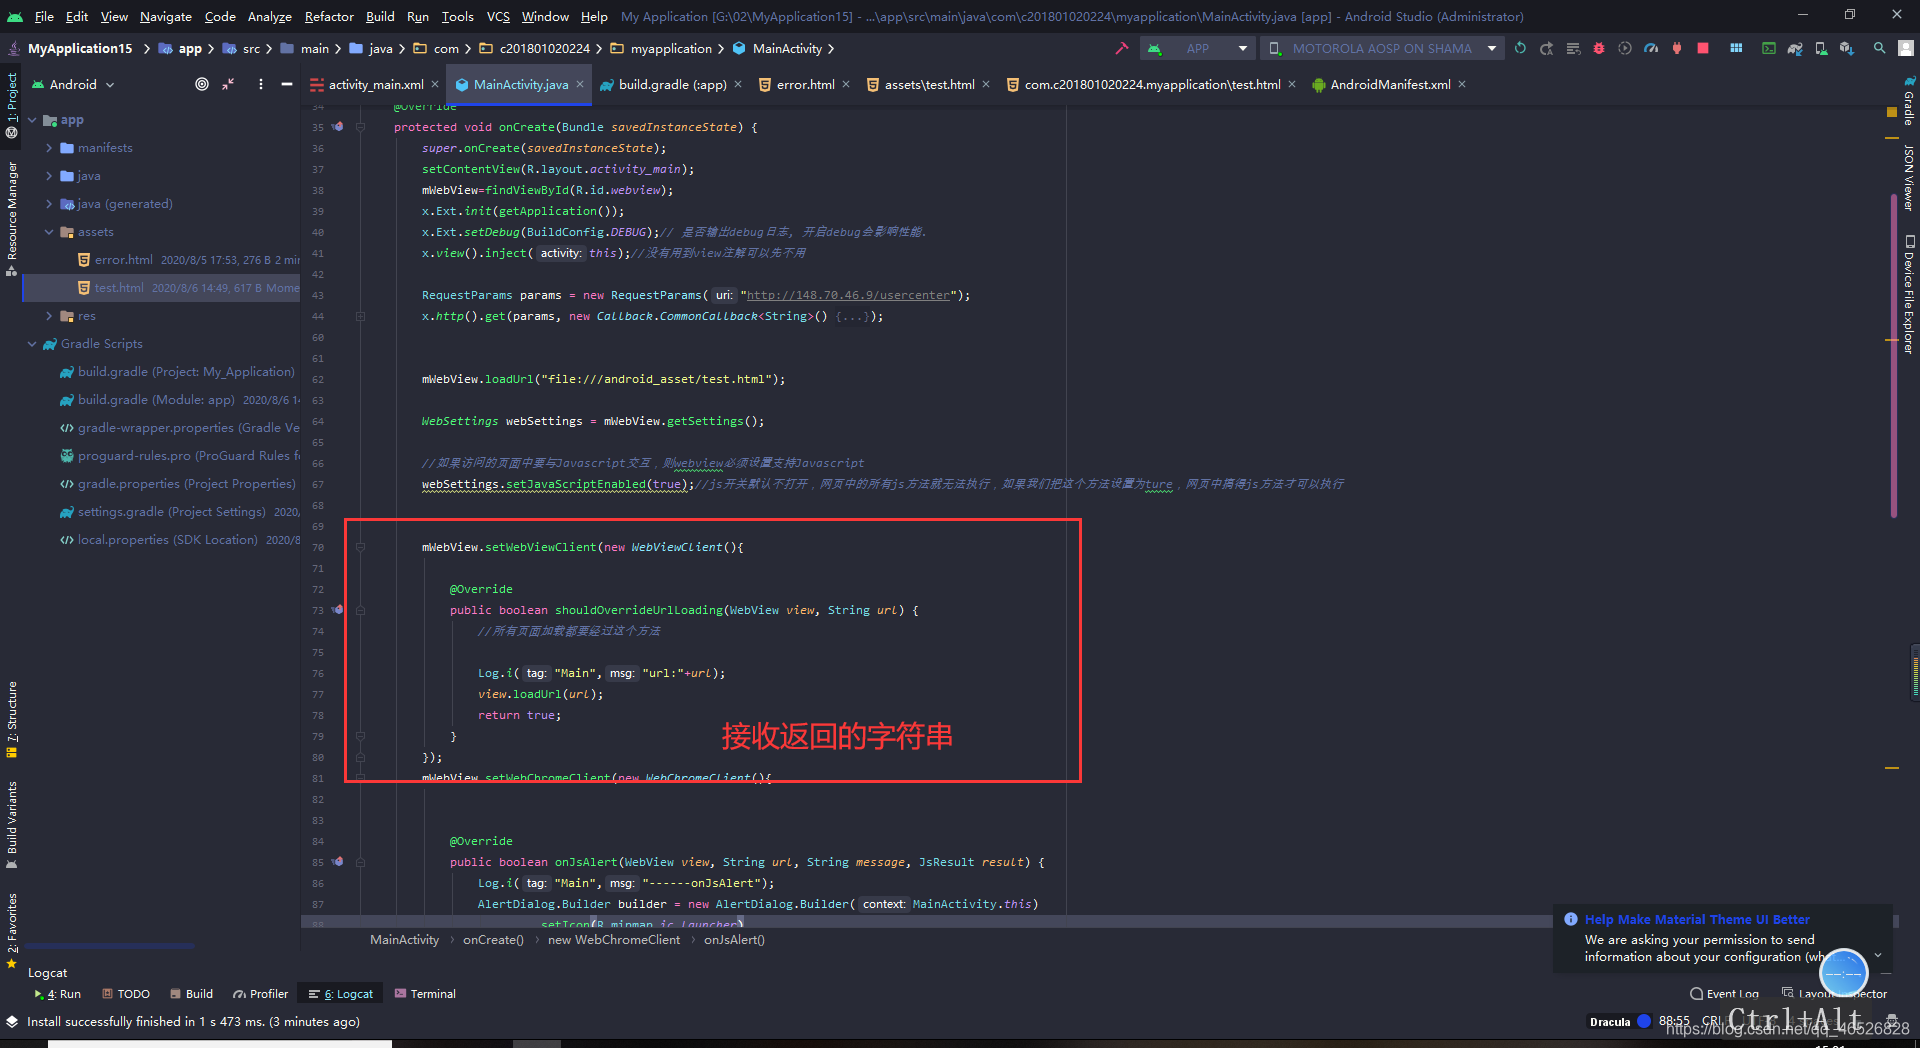1920x1048 pixels.
Task: Click the Rerun app icon in the toolbar
Action: 1520,48
